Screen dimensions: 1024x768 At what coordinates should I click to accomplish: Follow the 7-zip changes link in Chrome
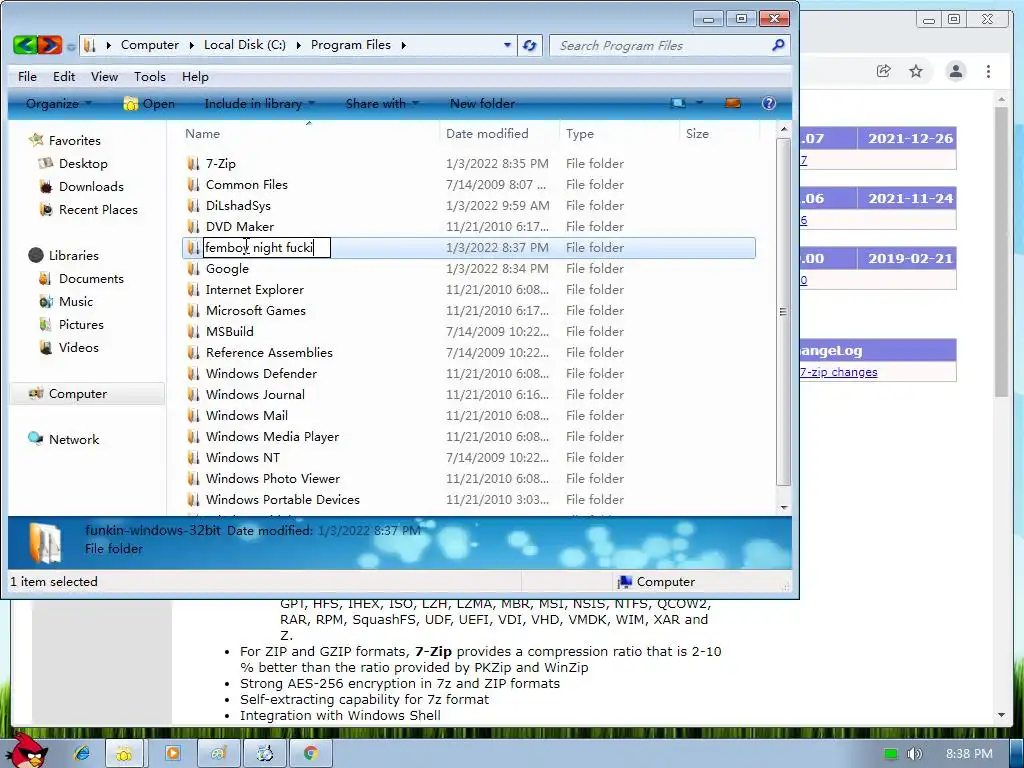839,372
